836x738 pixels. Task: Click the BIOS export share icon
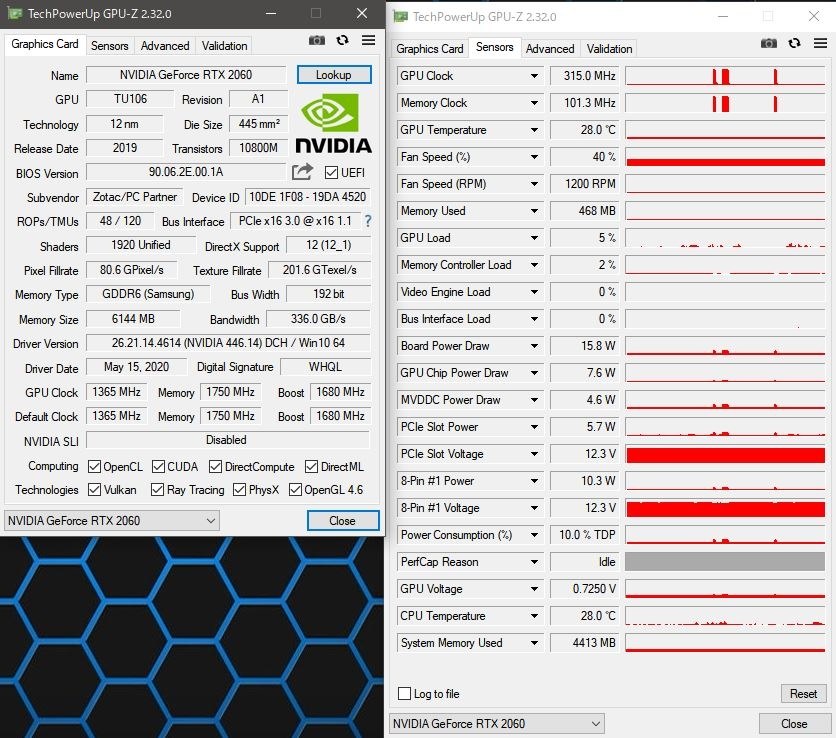pyautogui.click(x=302, y=172)
